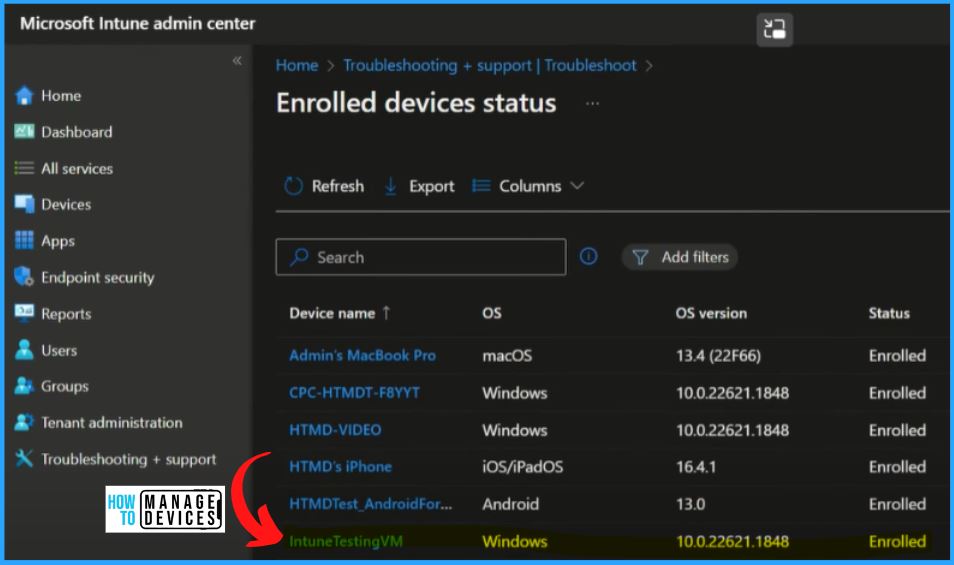The height and width of the screenshot is (565, 954).
Task: Open Troubleshooting + support navigation item
Action: tap(128, 459)
